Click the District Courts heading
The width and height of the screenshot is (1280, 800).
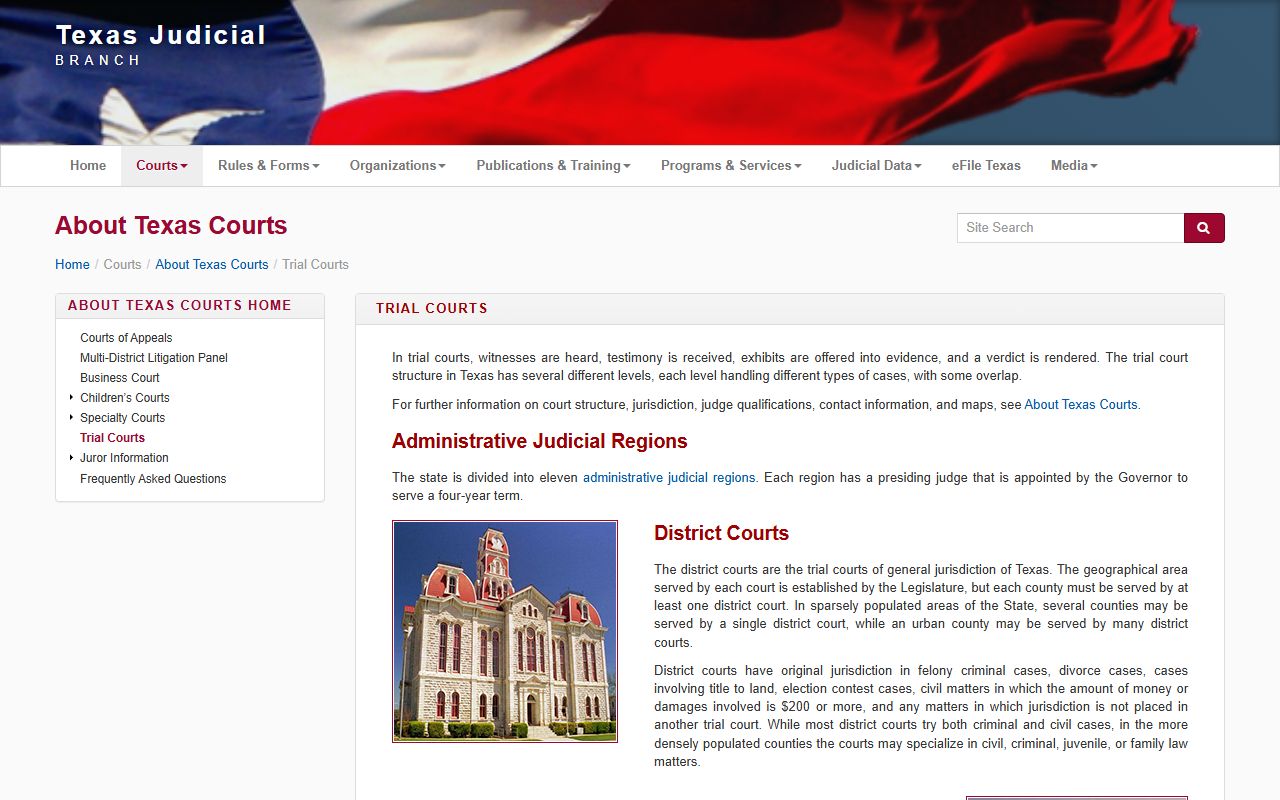coord(722,534)
